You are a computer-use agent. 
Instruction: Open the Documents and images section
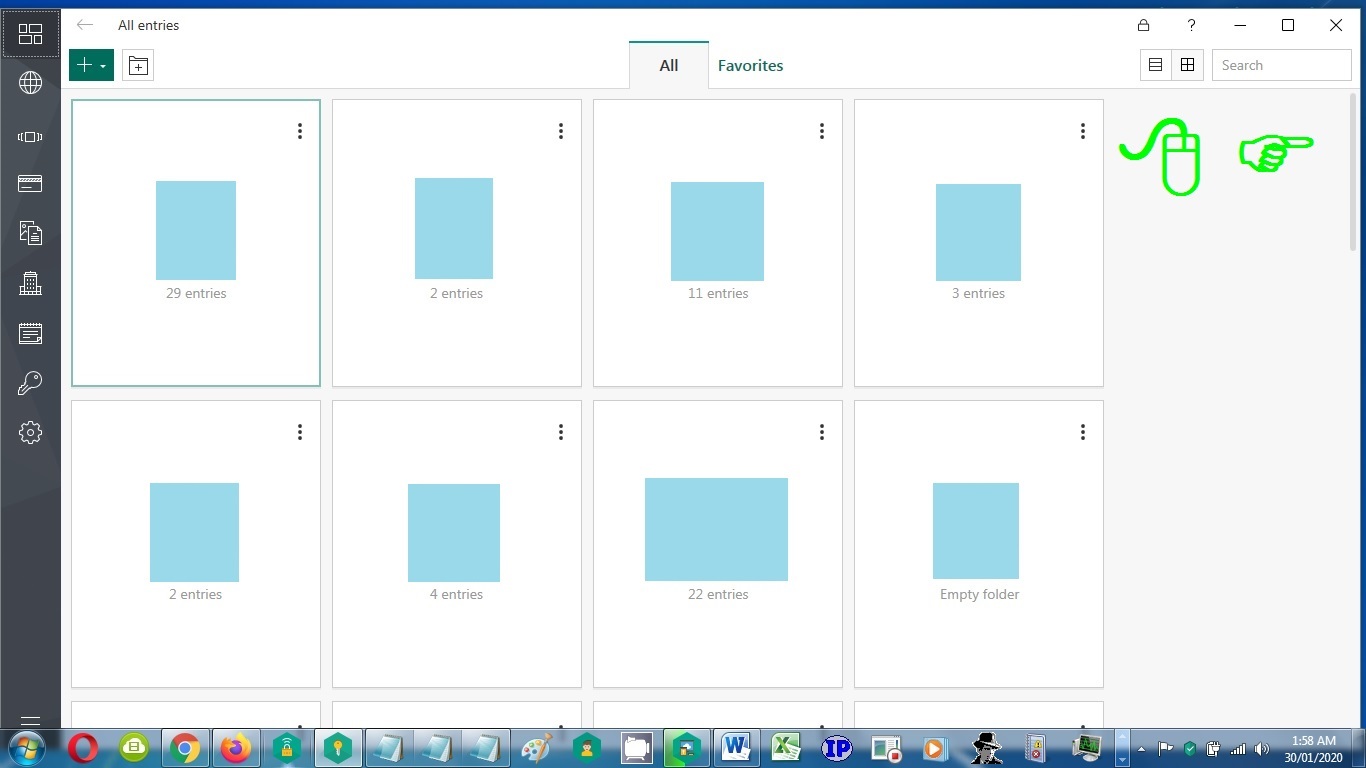click(30, 233)
